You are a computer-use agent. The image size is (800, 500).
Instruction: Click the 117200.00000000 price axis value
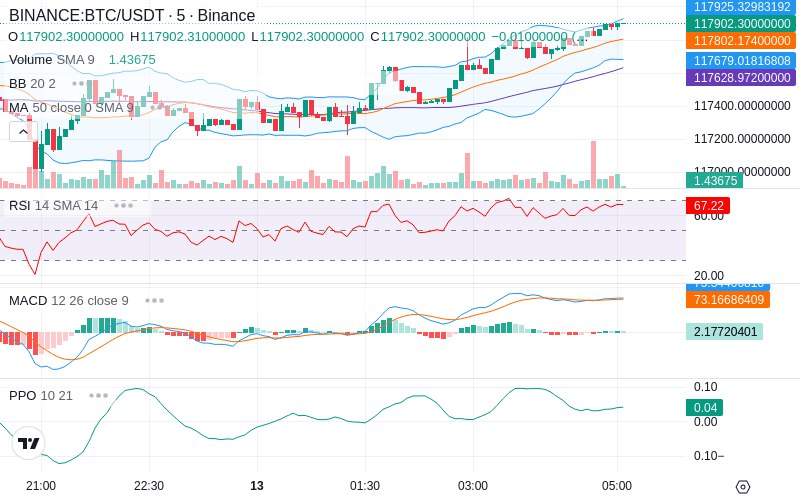[x=742, y=138]
